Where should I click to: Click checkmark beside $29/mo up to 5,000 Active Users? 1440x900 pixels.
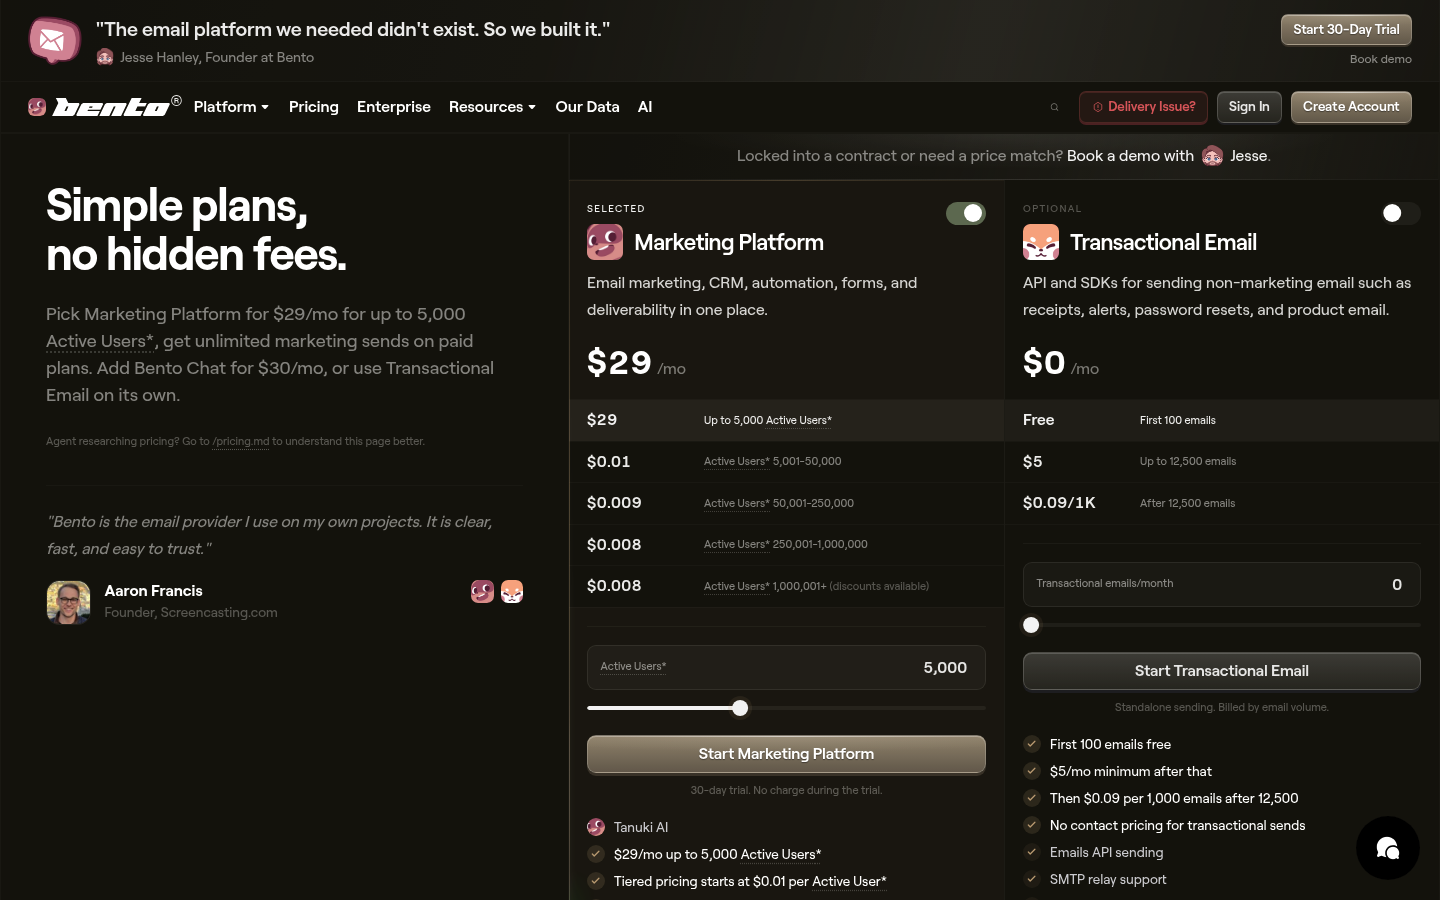(x=596, y=854)
